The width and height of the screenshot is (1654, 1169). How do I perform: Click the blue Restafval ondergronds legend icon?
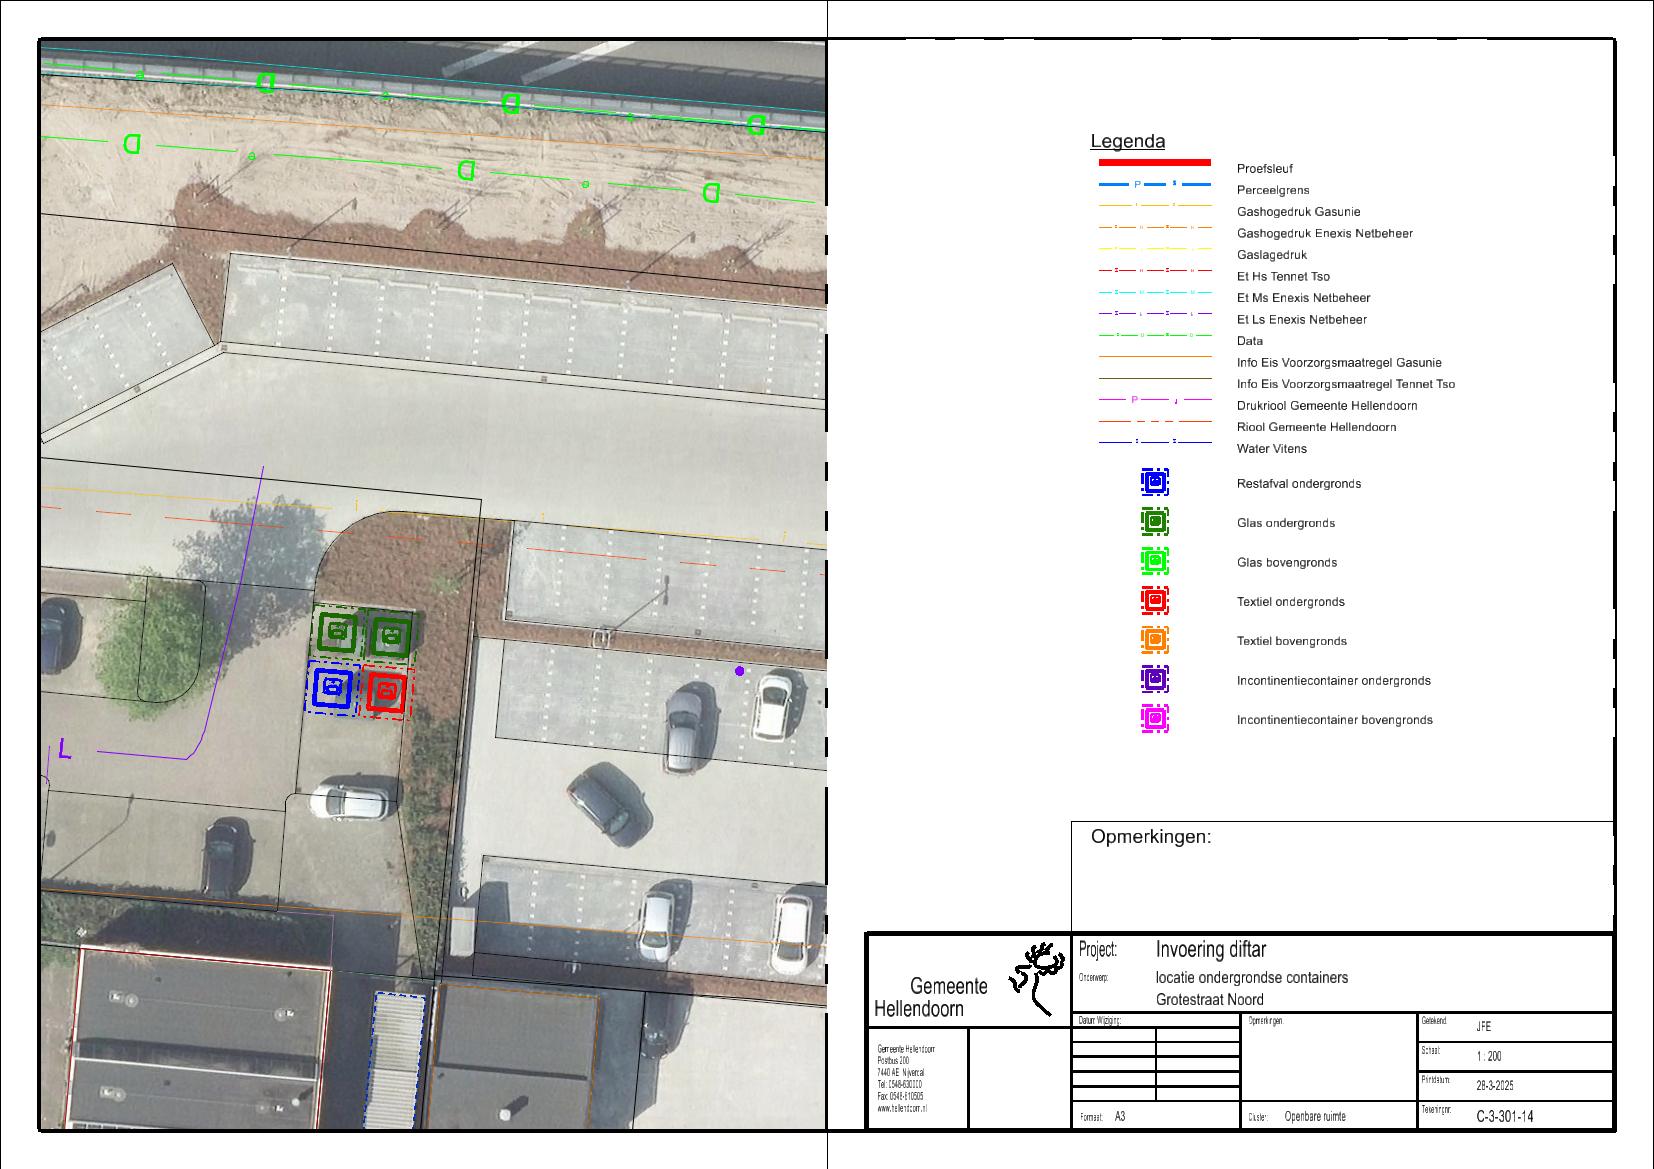[x=1154, y=482]
